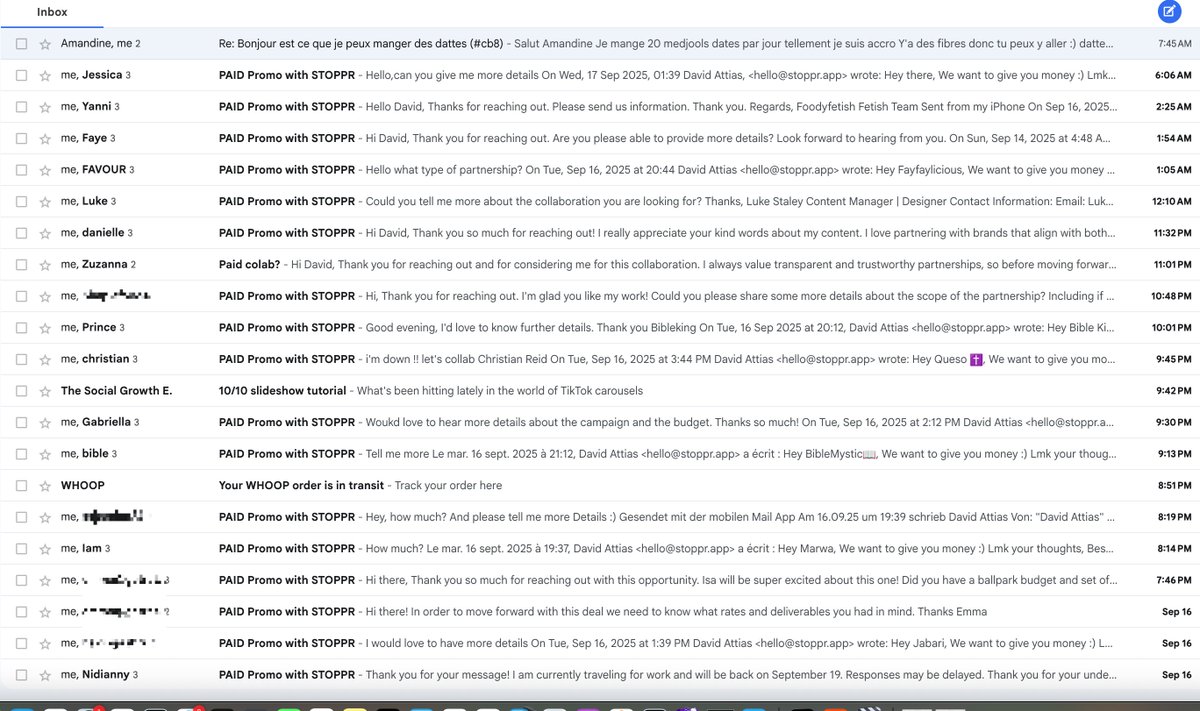The image size is (1200, 711).
Task: Open snippet 'Thank you for your message! I am currently traveling'
Action: pos(740,675)
